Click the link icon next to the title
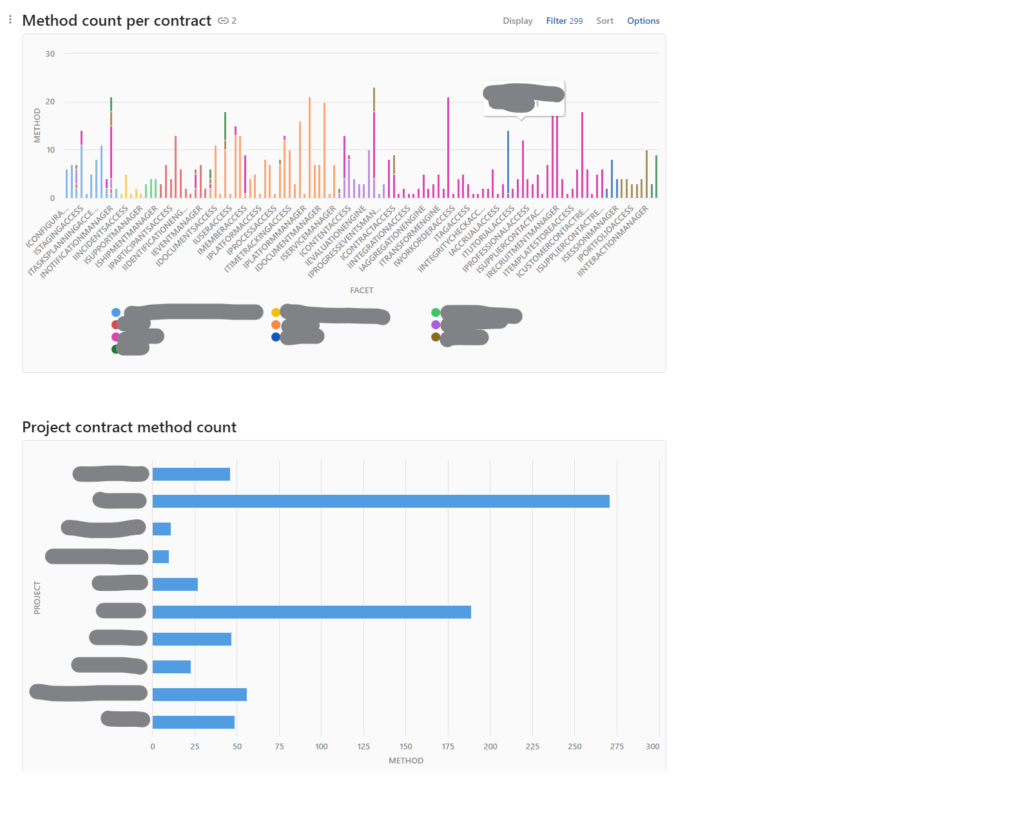1024x817 pixels. (x=224, y=21)
